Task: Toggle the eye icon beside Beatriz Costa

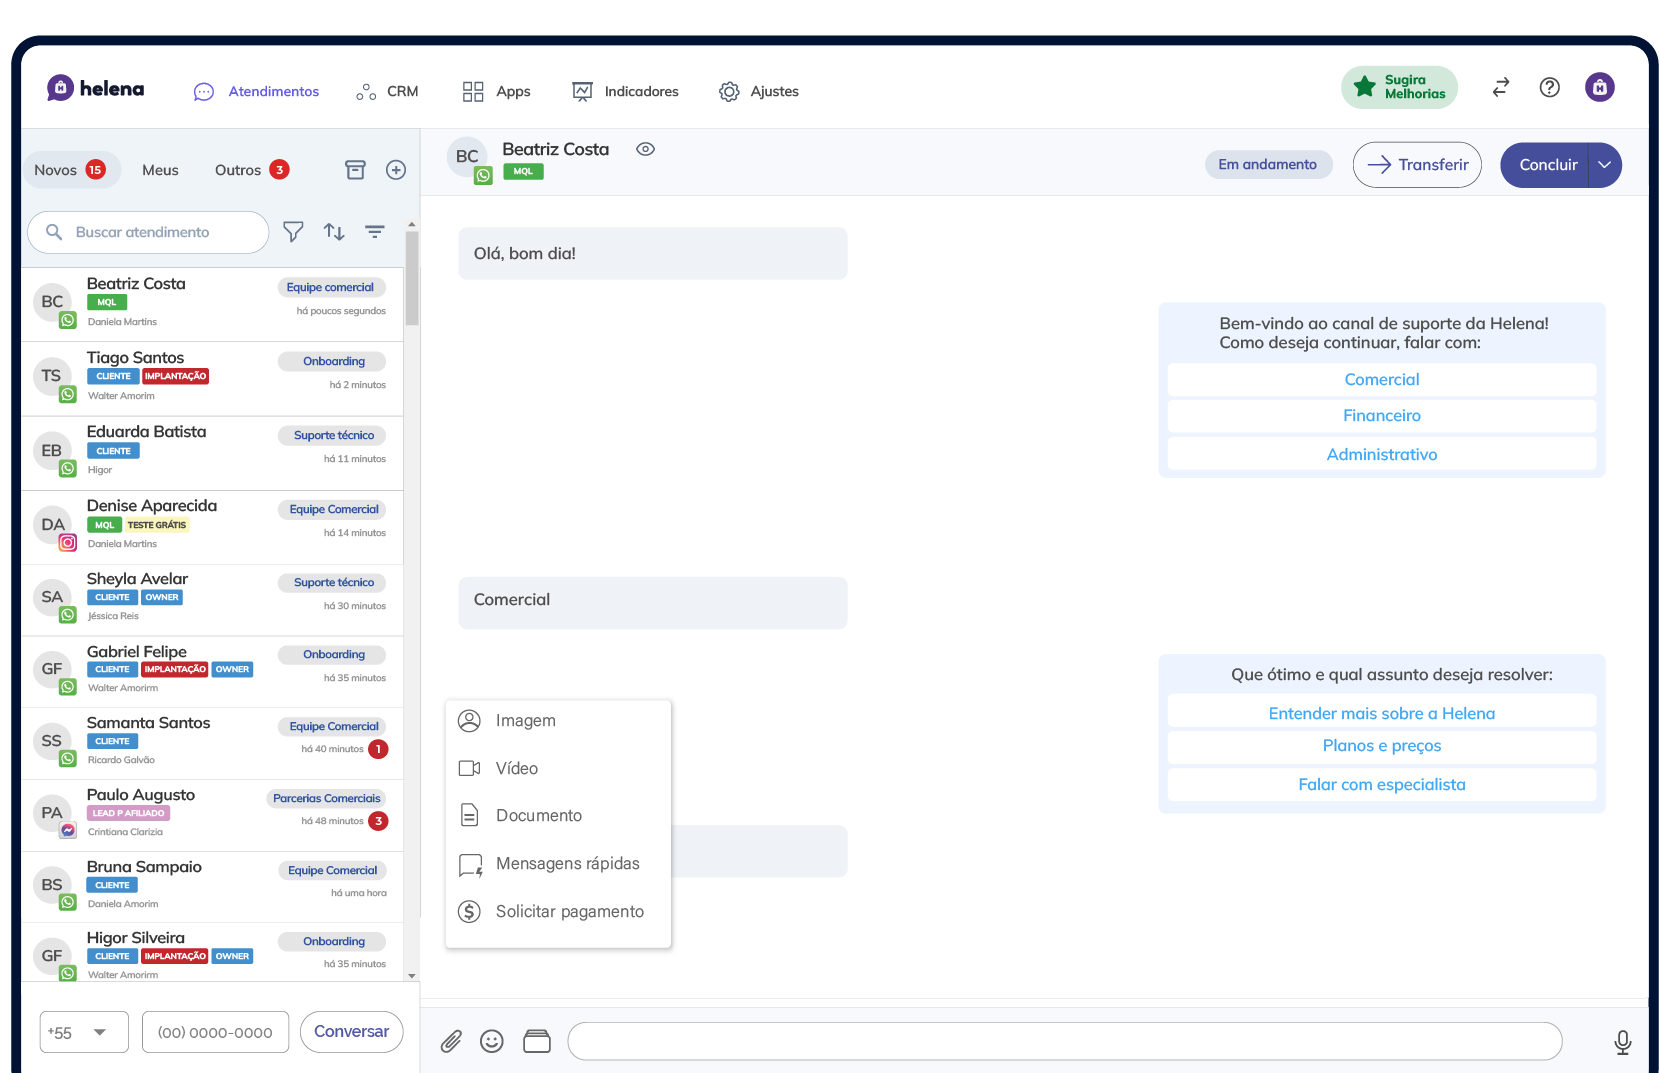Action: [x=646, y=149]
